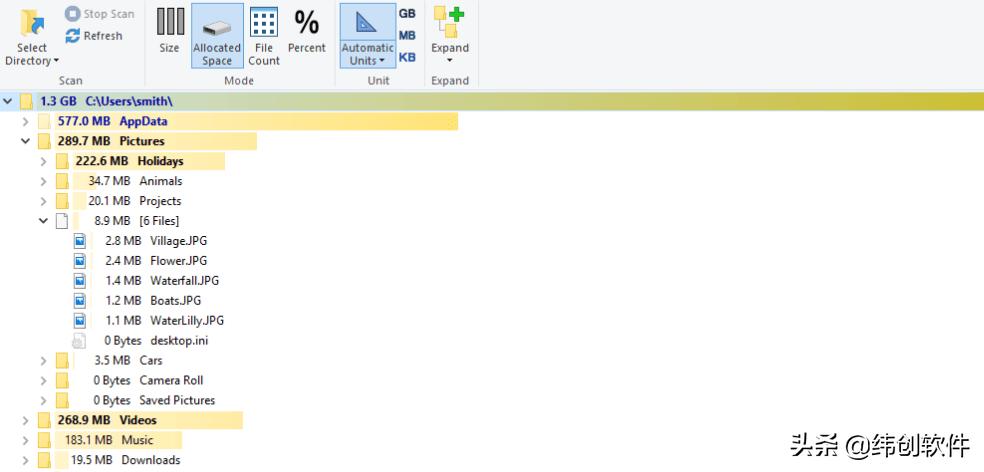The image size is (984, 472).
Task: Click the Music folder icon
Action: [44, 441]
